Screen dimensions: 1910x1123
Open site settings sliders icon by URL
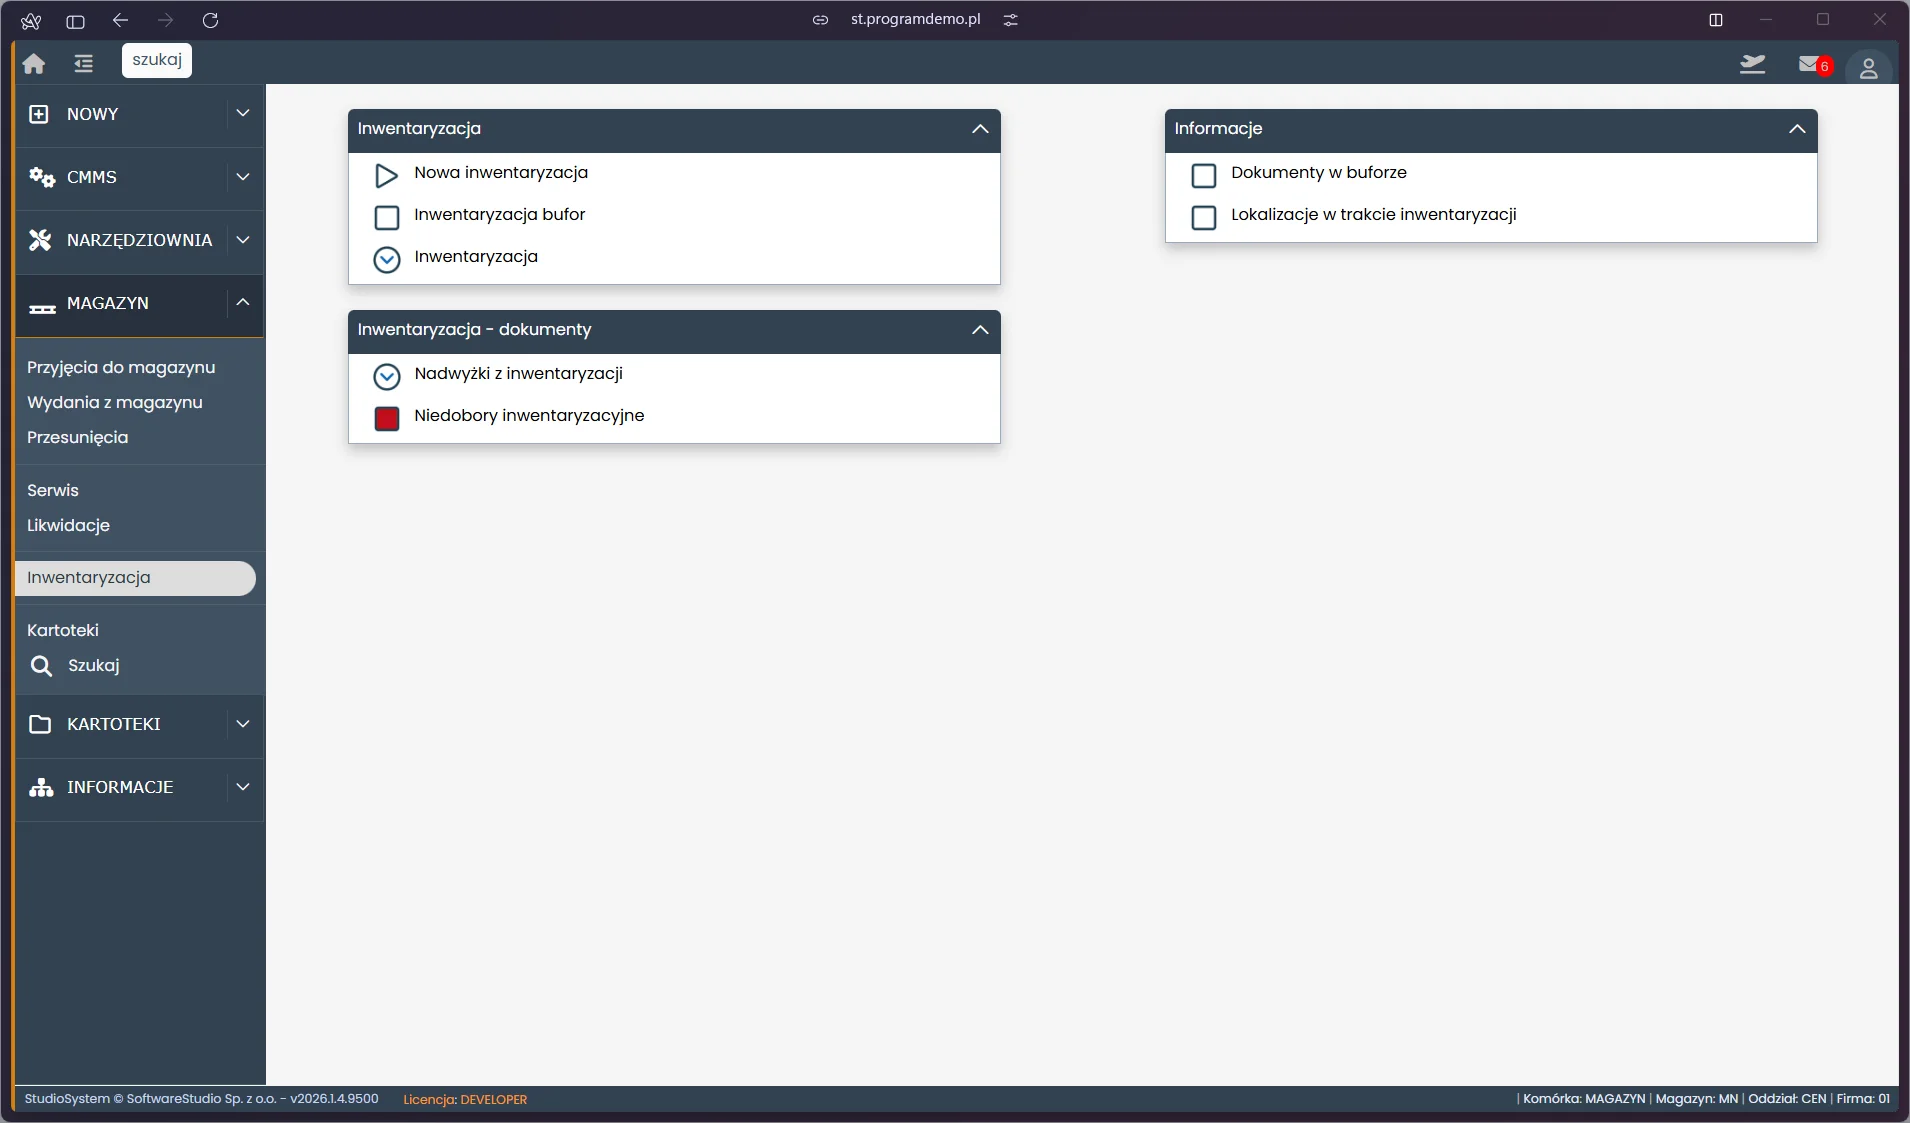1011,20
